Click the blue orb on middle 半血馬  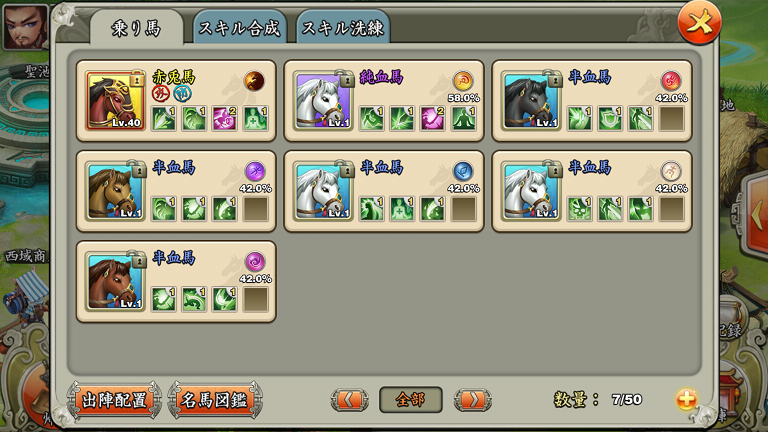[x=463, y=171]
